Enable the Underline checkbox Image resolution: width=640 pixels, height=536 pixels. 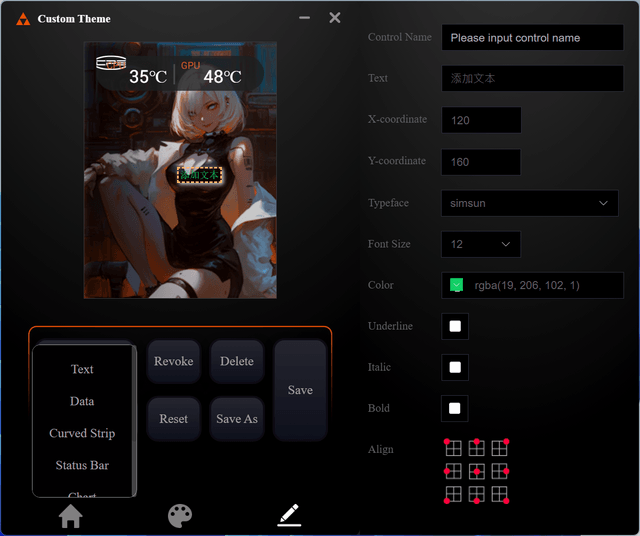coord(455,326)
